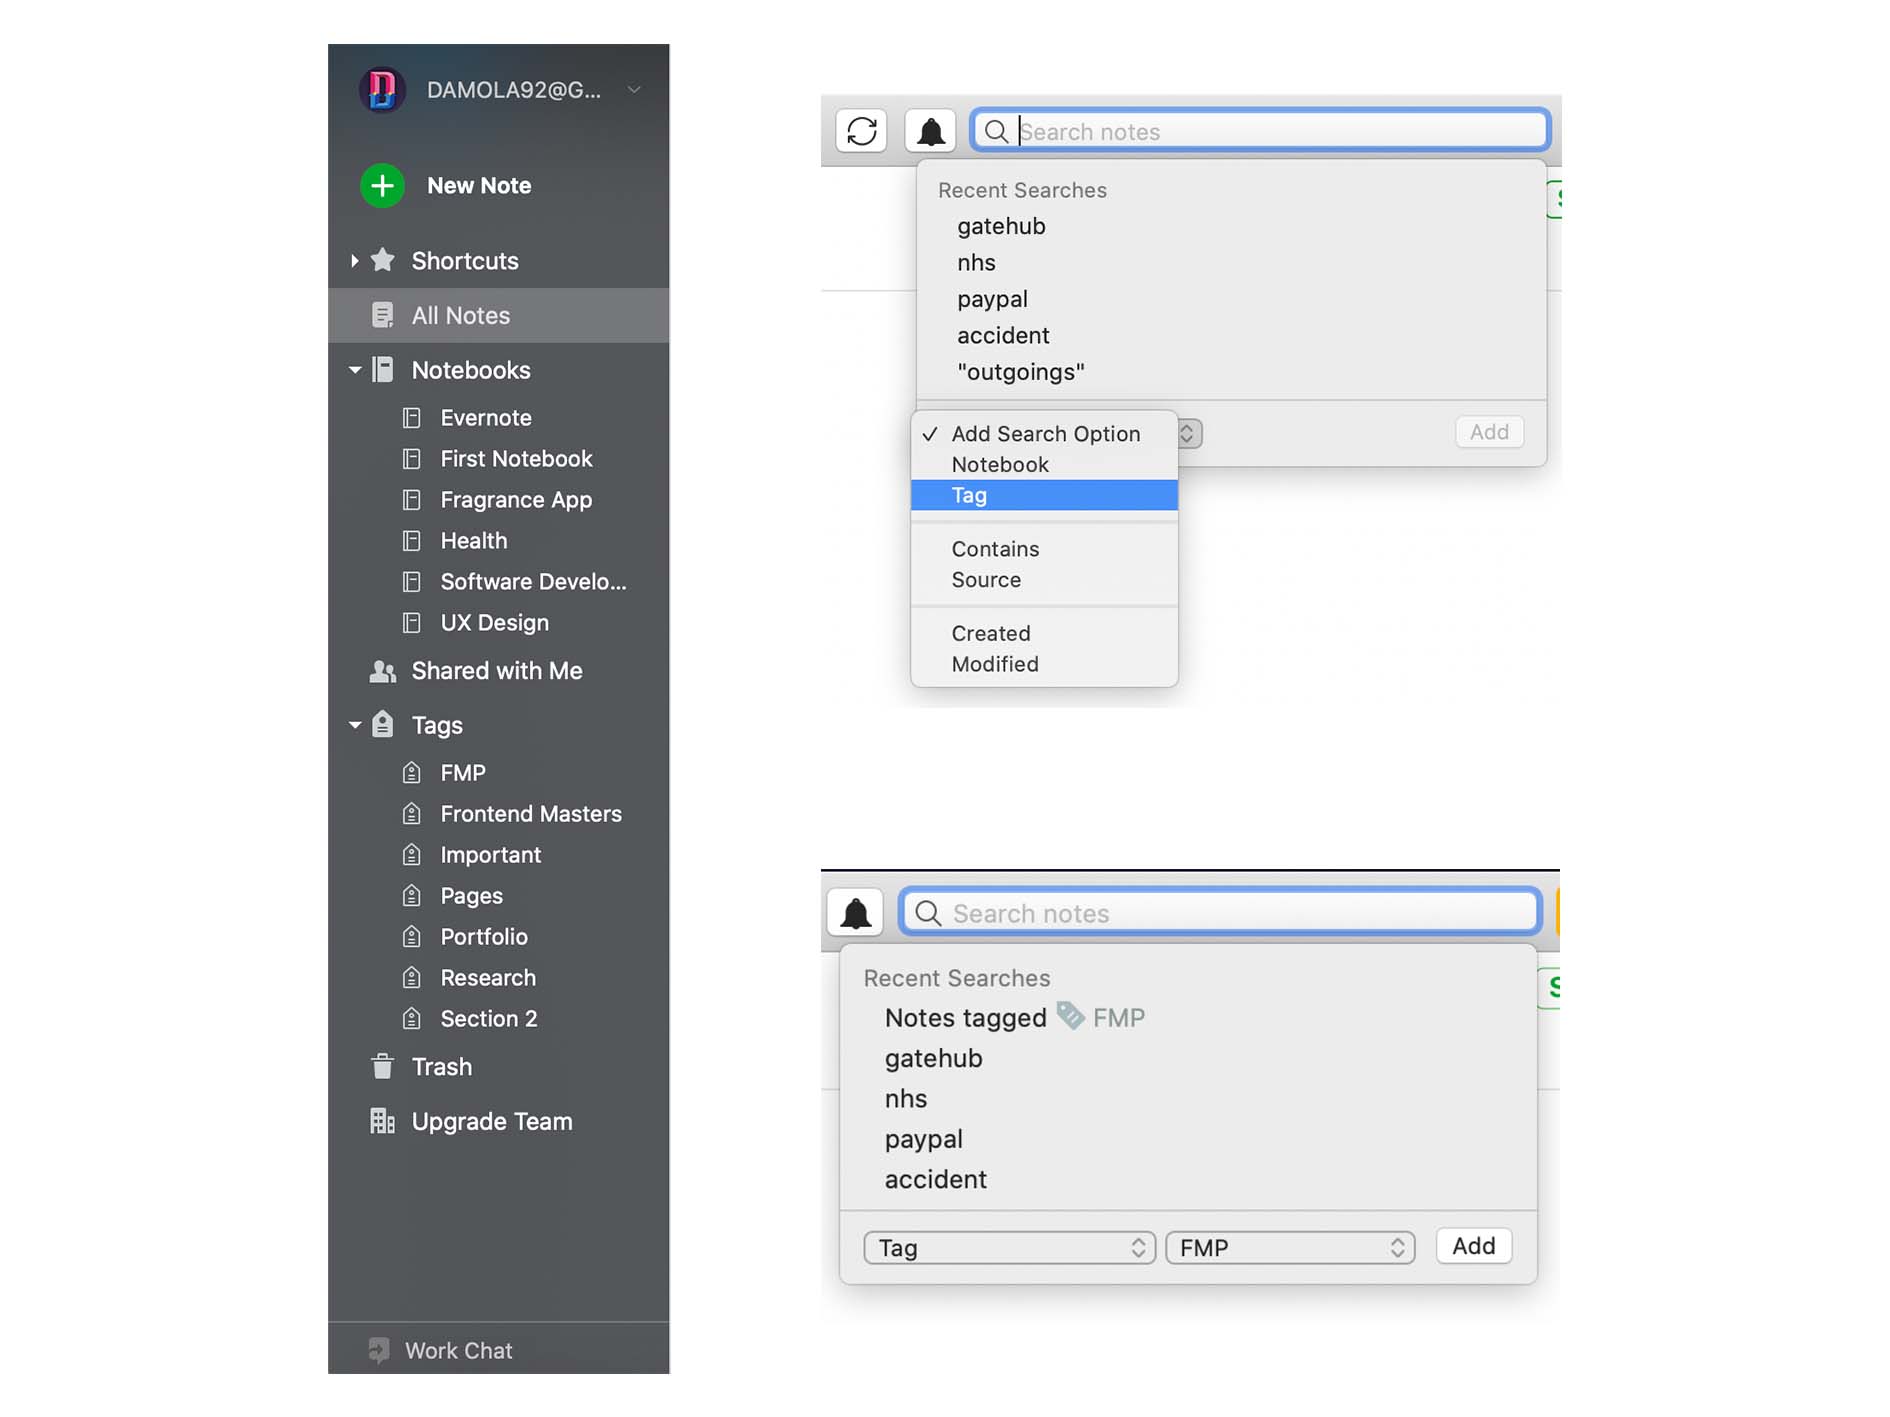1890x1417 pixels.
Task: Click Upgrade Team link
Action: (492, 1122)
